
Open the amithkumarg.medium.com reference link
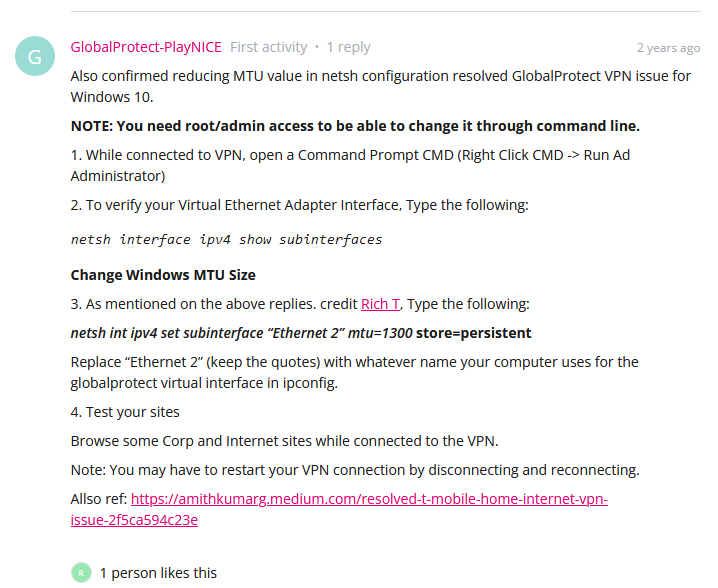point(339,509)
